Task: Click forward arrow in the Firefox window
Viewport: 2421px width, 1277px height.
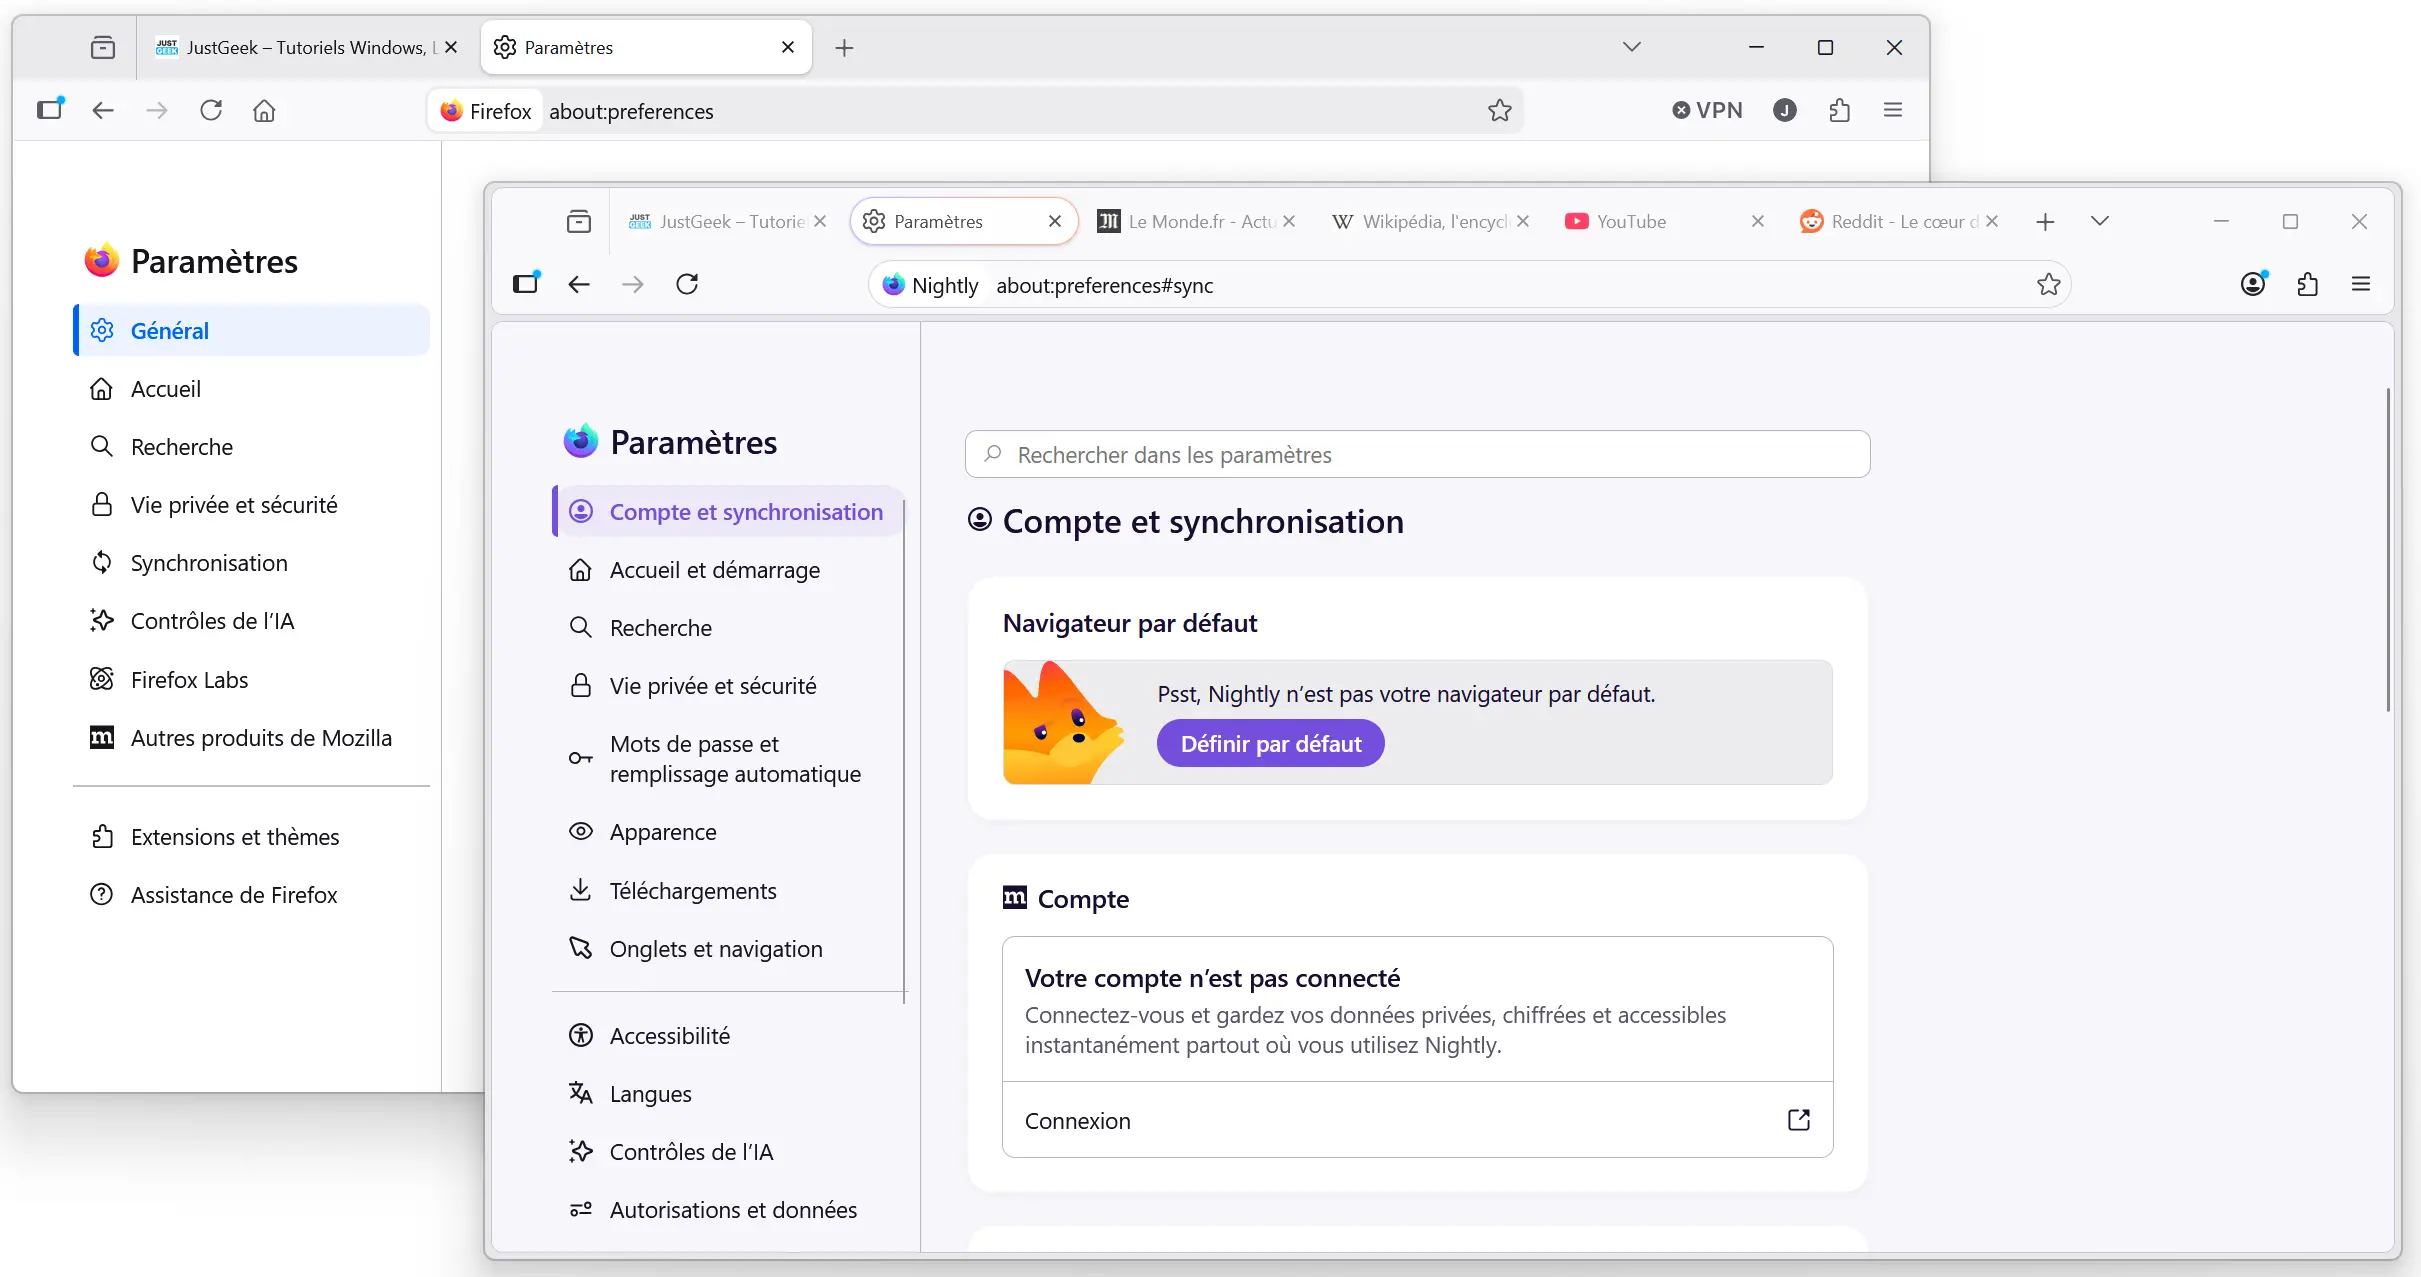Action: coord(157,110)
